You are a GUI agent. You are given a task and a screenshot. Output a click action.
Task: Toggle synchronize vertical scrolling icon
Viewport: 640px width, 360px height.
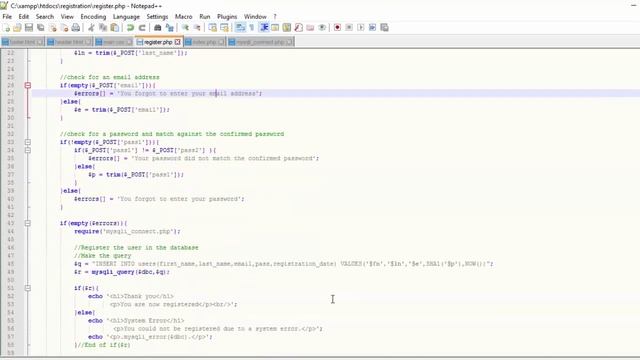coord(213,28)
